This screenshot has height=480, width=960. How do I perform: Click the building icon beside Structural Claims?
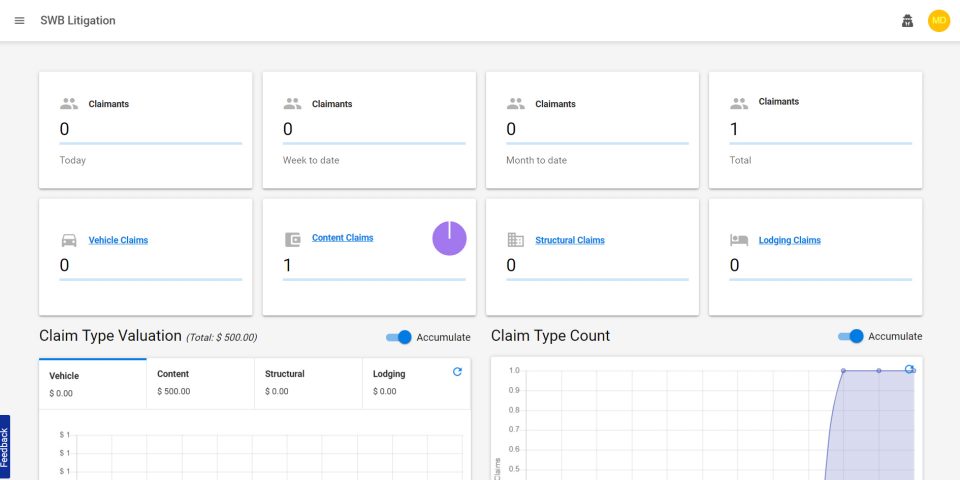coord(516,240)
